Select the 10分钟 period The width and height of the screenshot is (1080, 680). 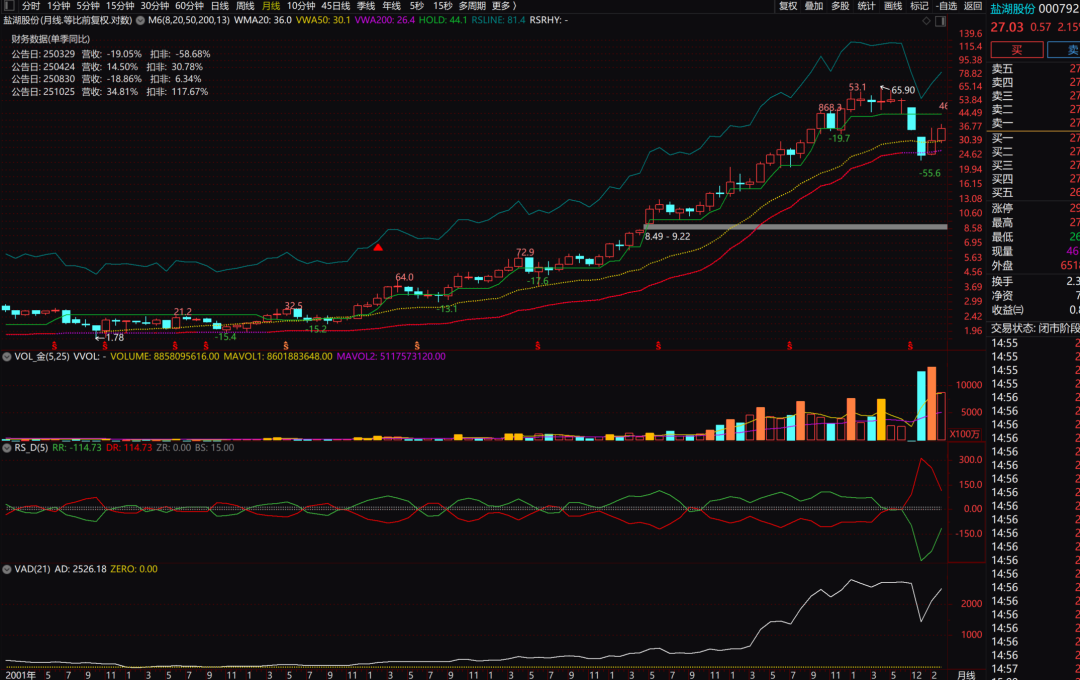pos(301,6)
